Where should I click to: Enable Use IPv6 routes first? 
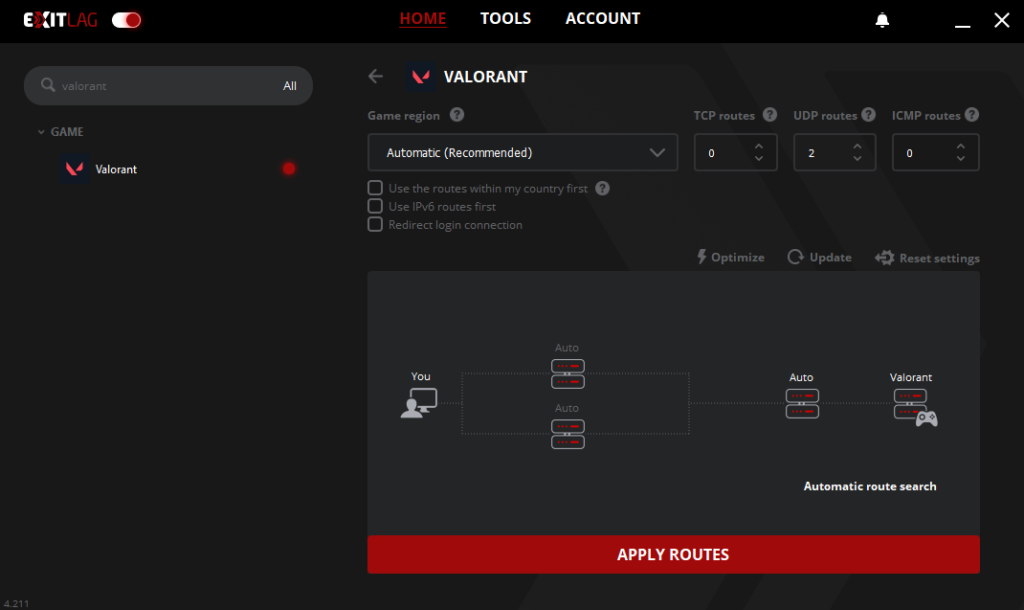click(375, 206)
